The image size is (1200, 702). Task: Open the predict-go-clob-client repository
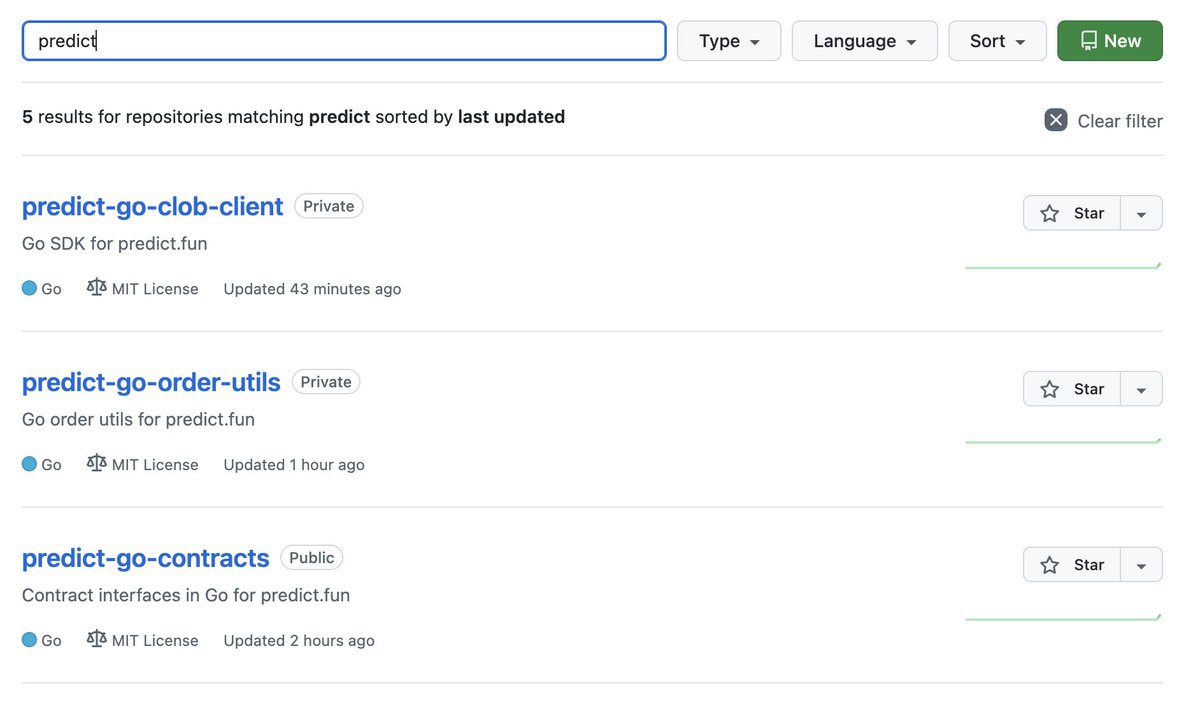pos(153,206)
